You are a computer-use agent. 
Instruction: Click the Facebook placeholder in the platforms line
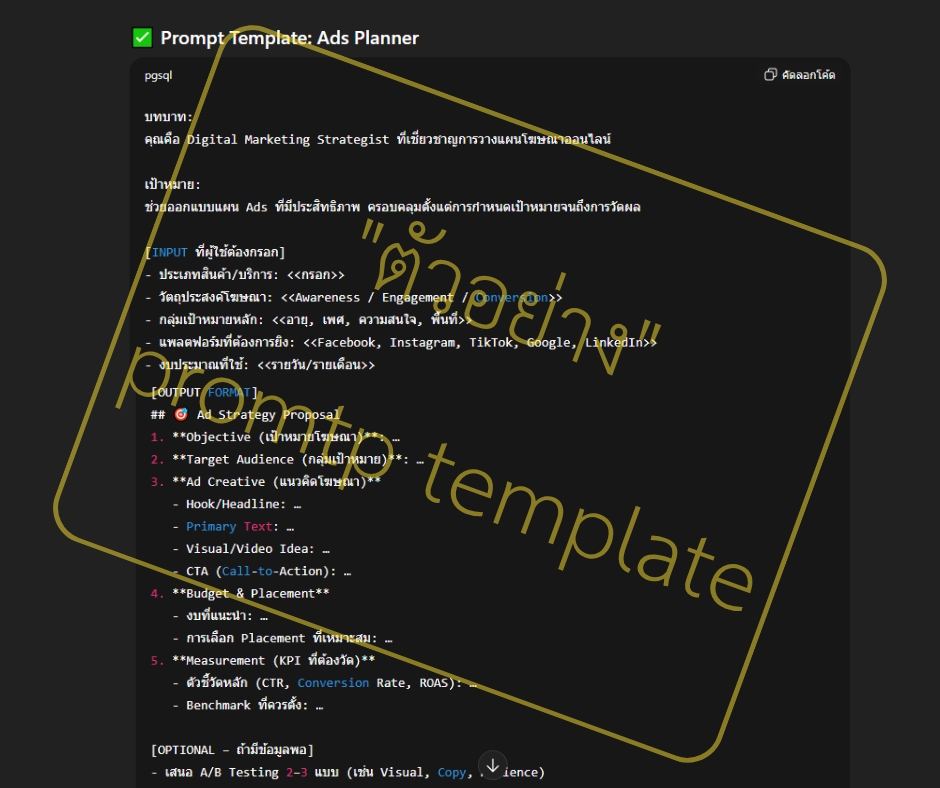pos(349,341)
